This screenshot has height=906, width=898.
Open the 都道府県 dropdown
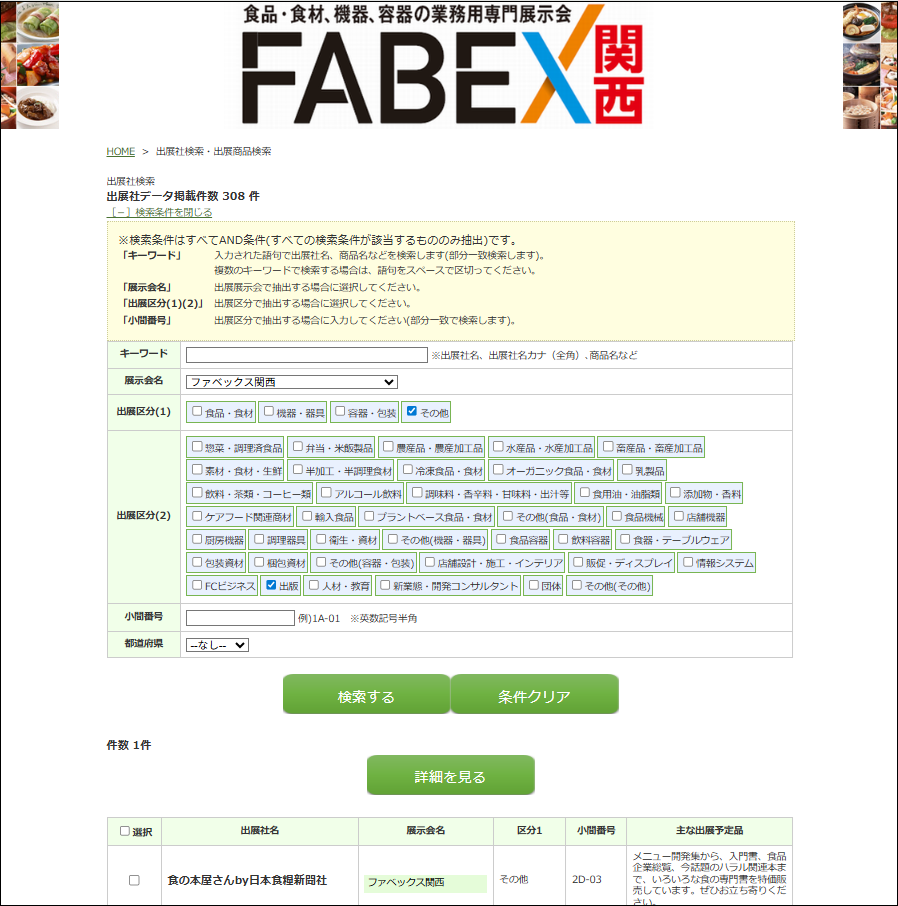[x=217, y=645]
